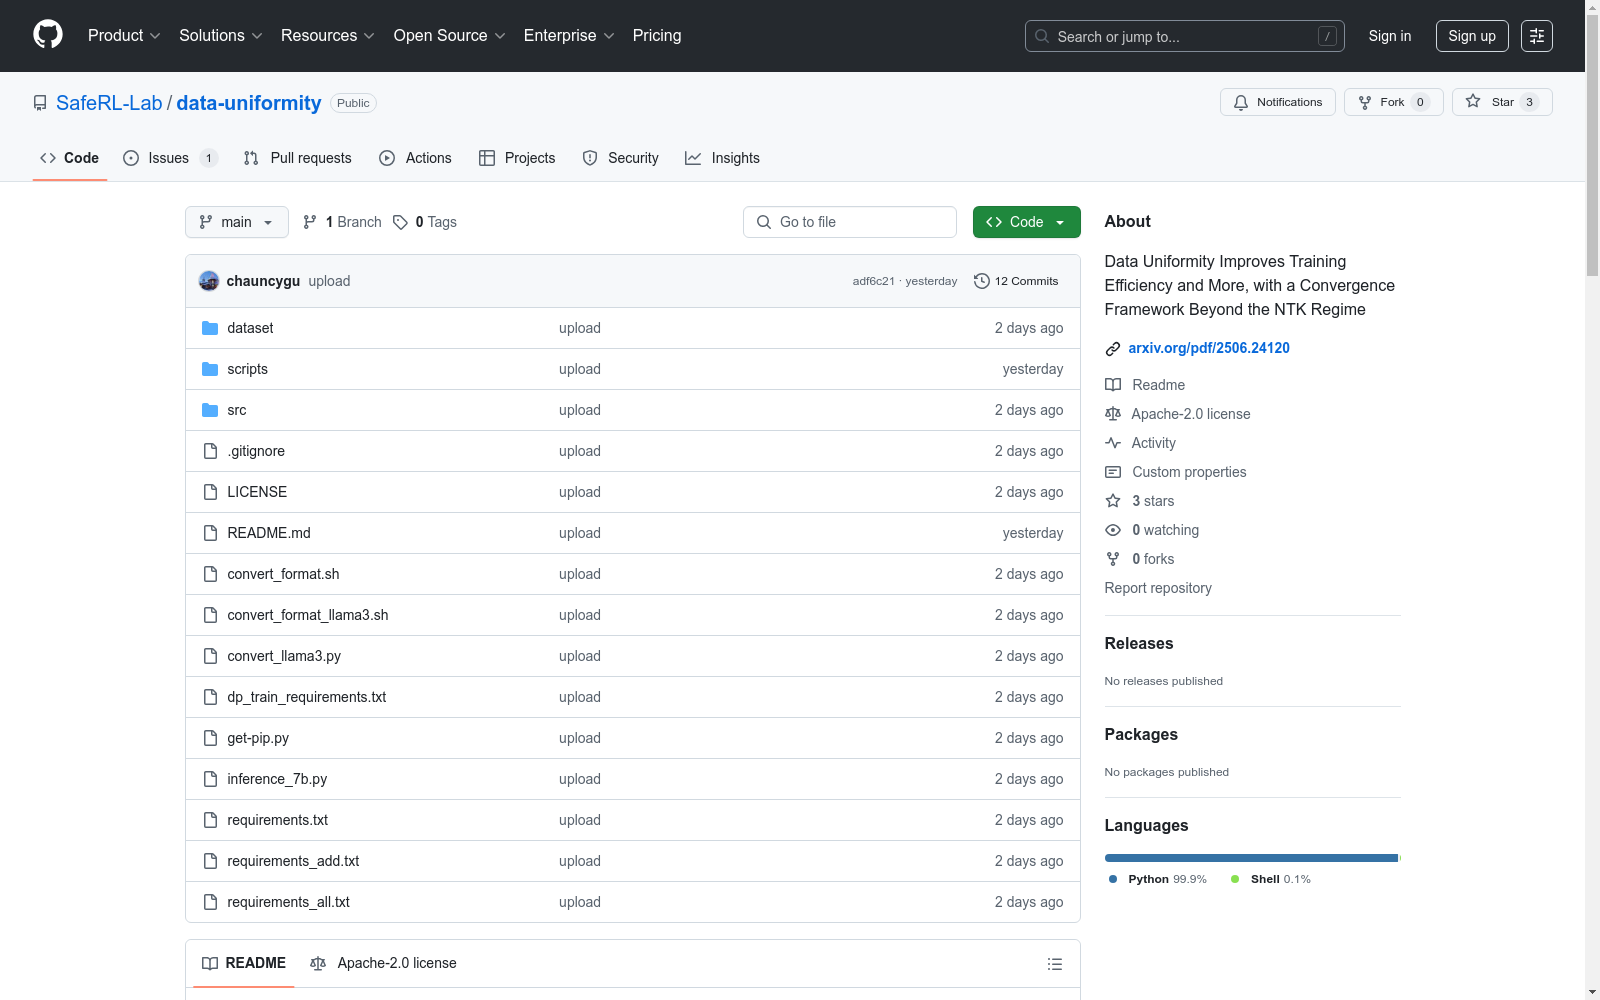This screenshot has height=1000, width=1600.
Task: Open the main branch selector dropdown
Action: [x=237, y=222]
